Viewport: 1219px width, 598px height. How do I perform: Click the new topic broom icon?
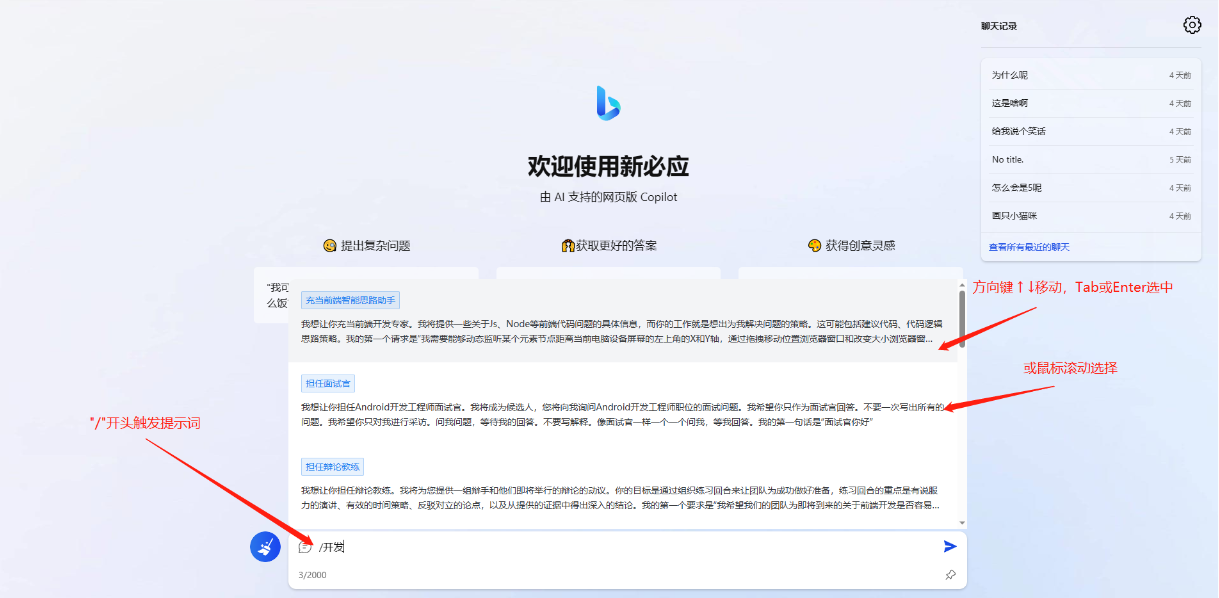coord(264,546)
